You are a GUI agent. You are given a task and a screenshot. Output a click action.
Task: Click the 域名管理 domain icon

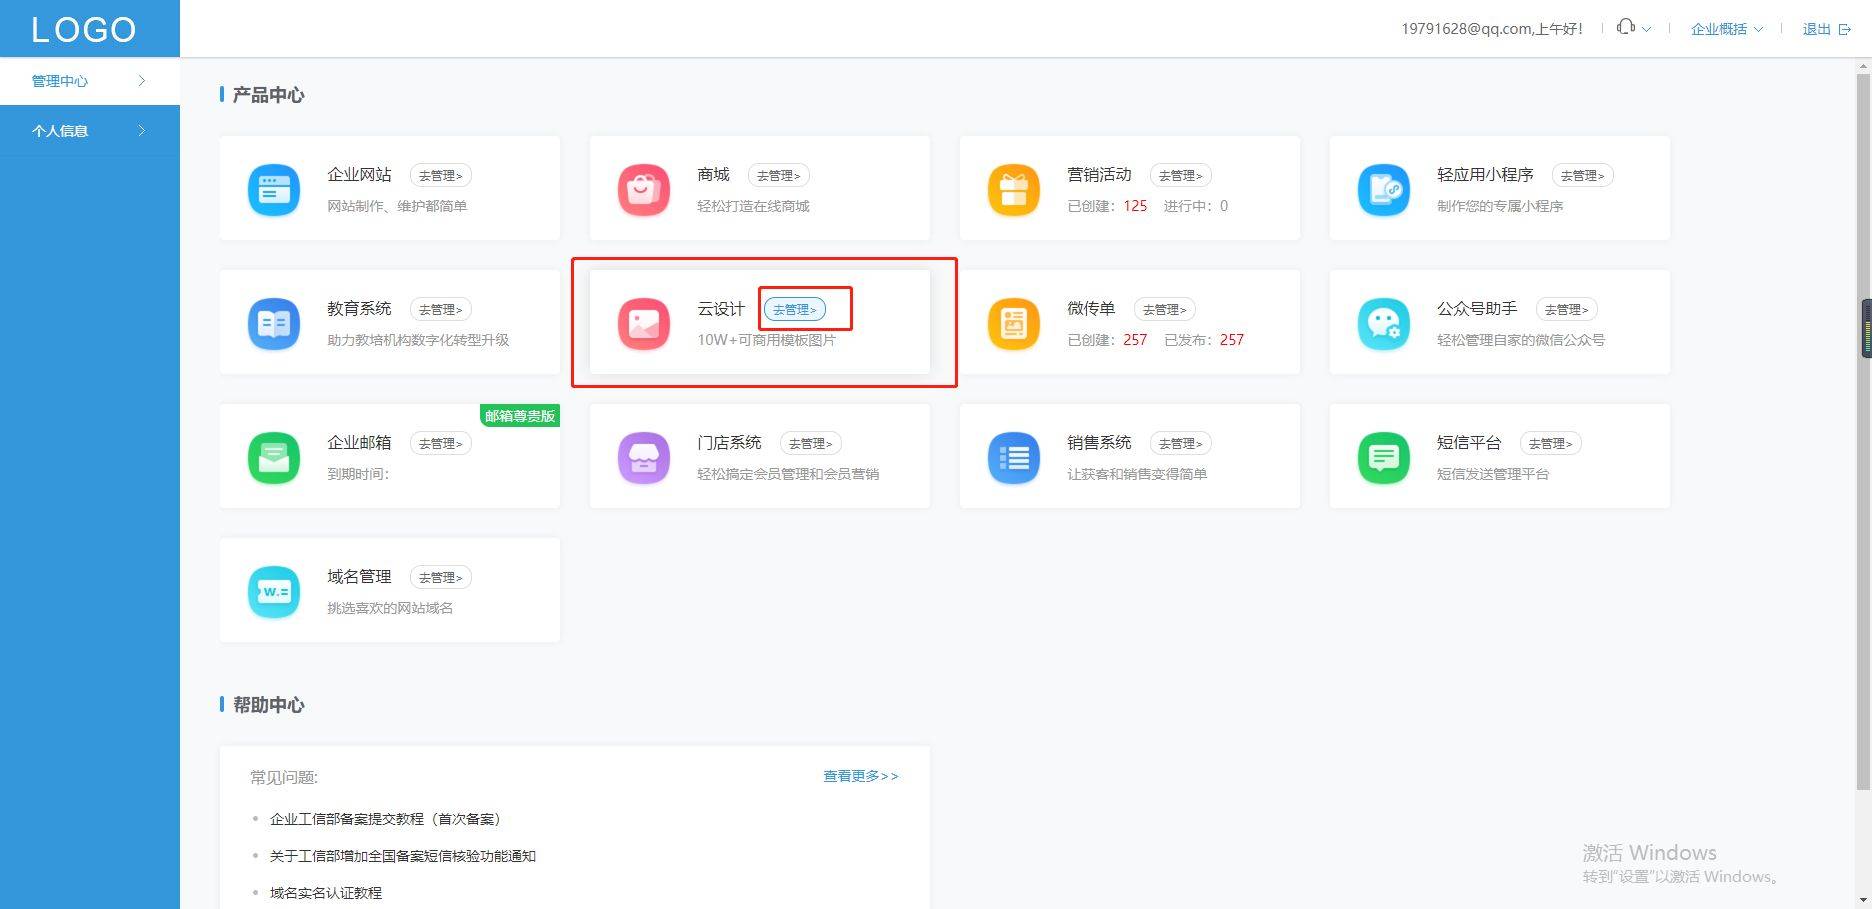click(x=273, y=591)
